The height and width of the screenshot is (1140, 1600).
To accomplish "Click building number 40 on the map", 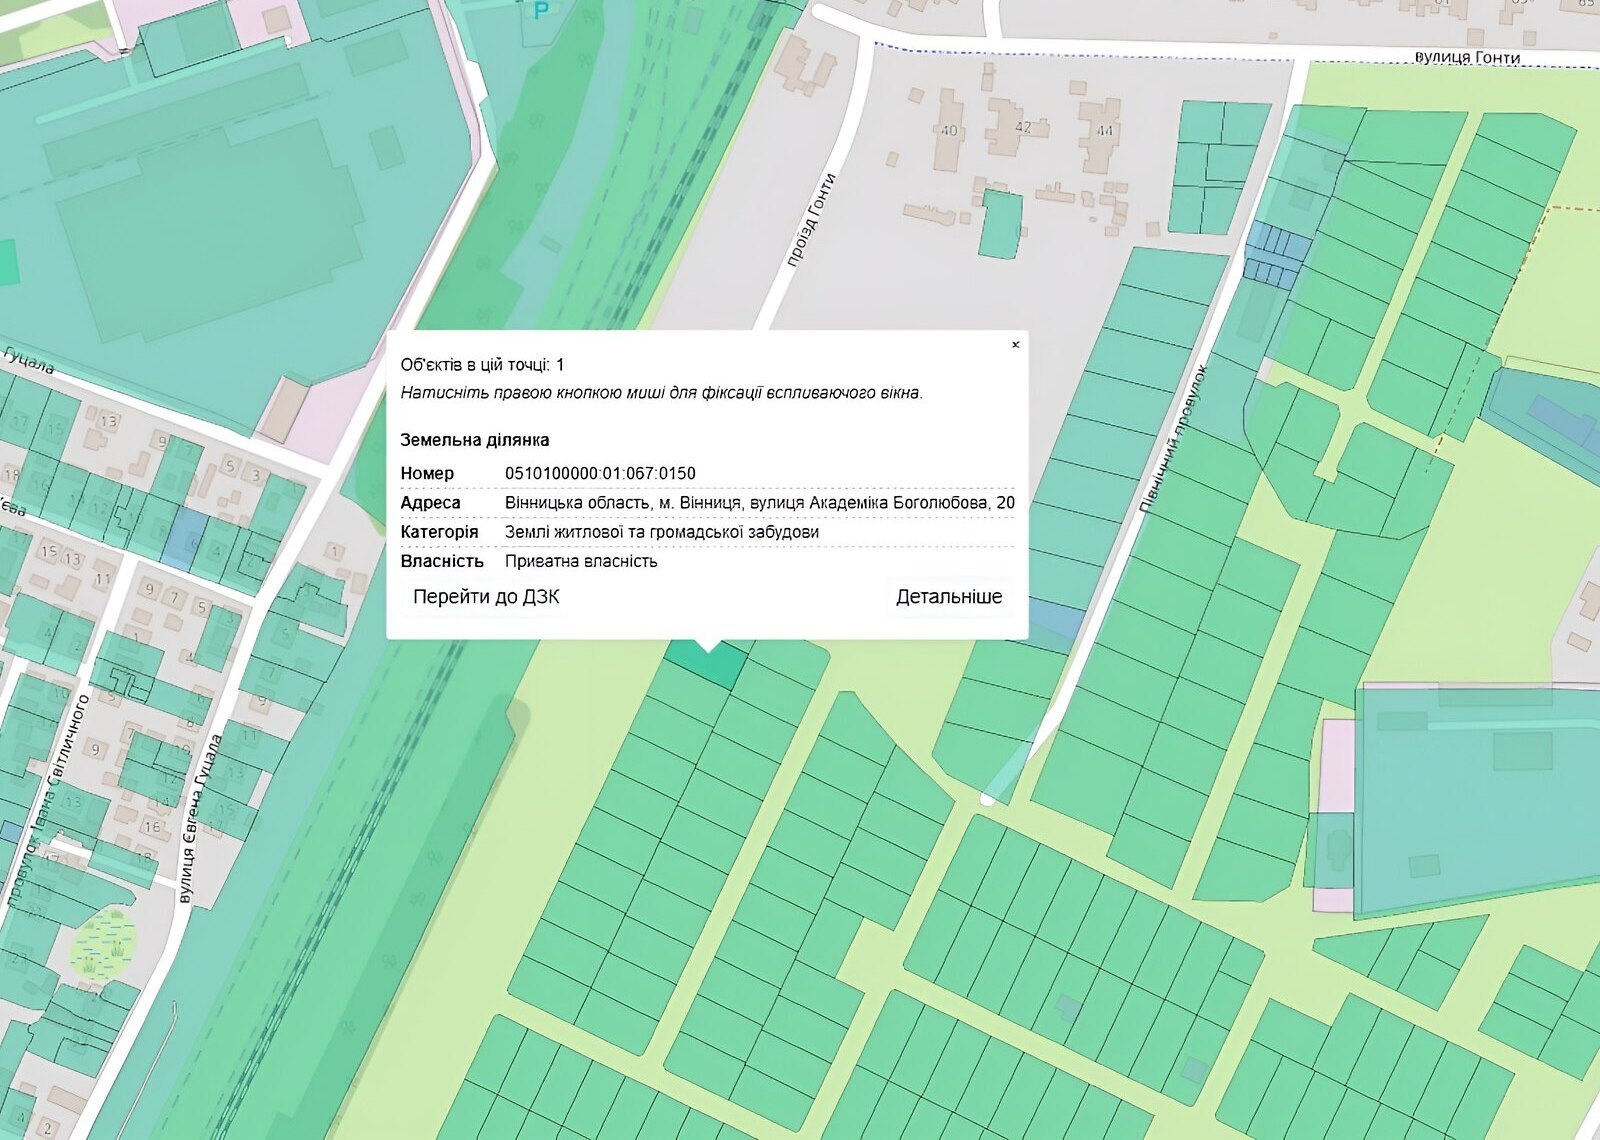I will (948, 130).
